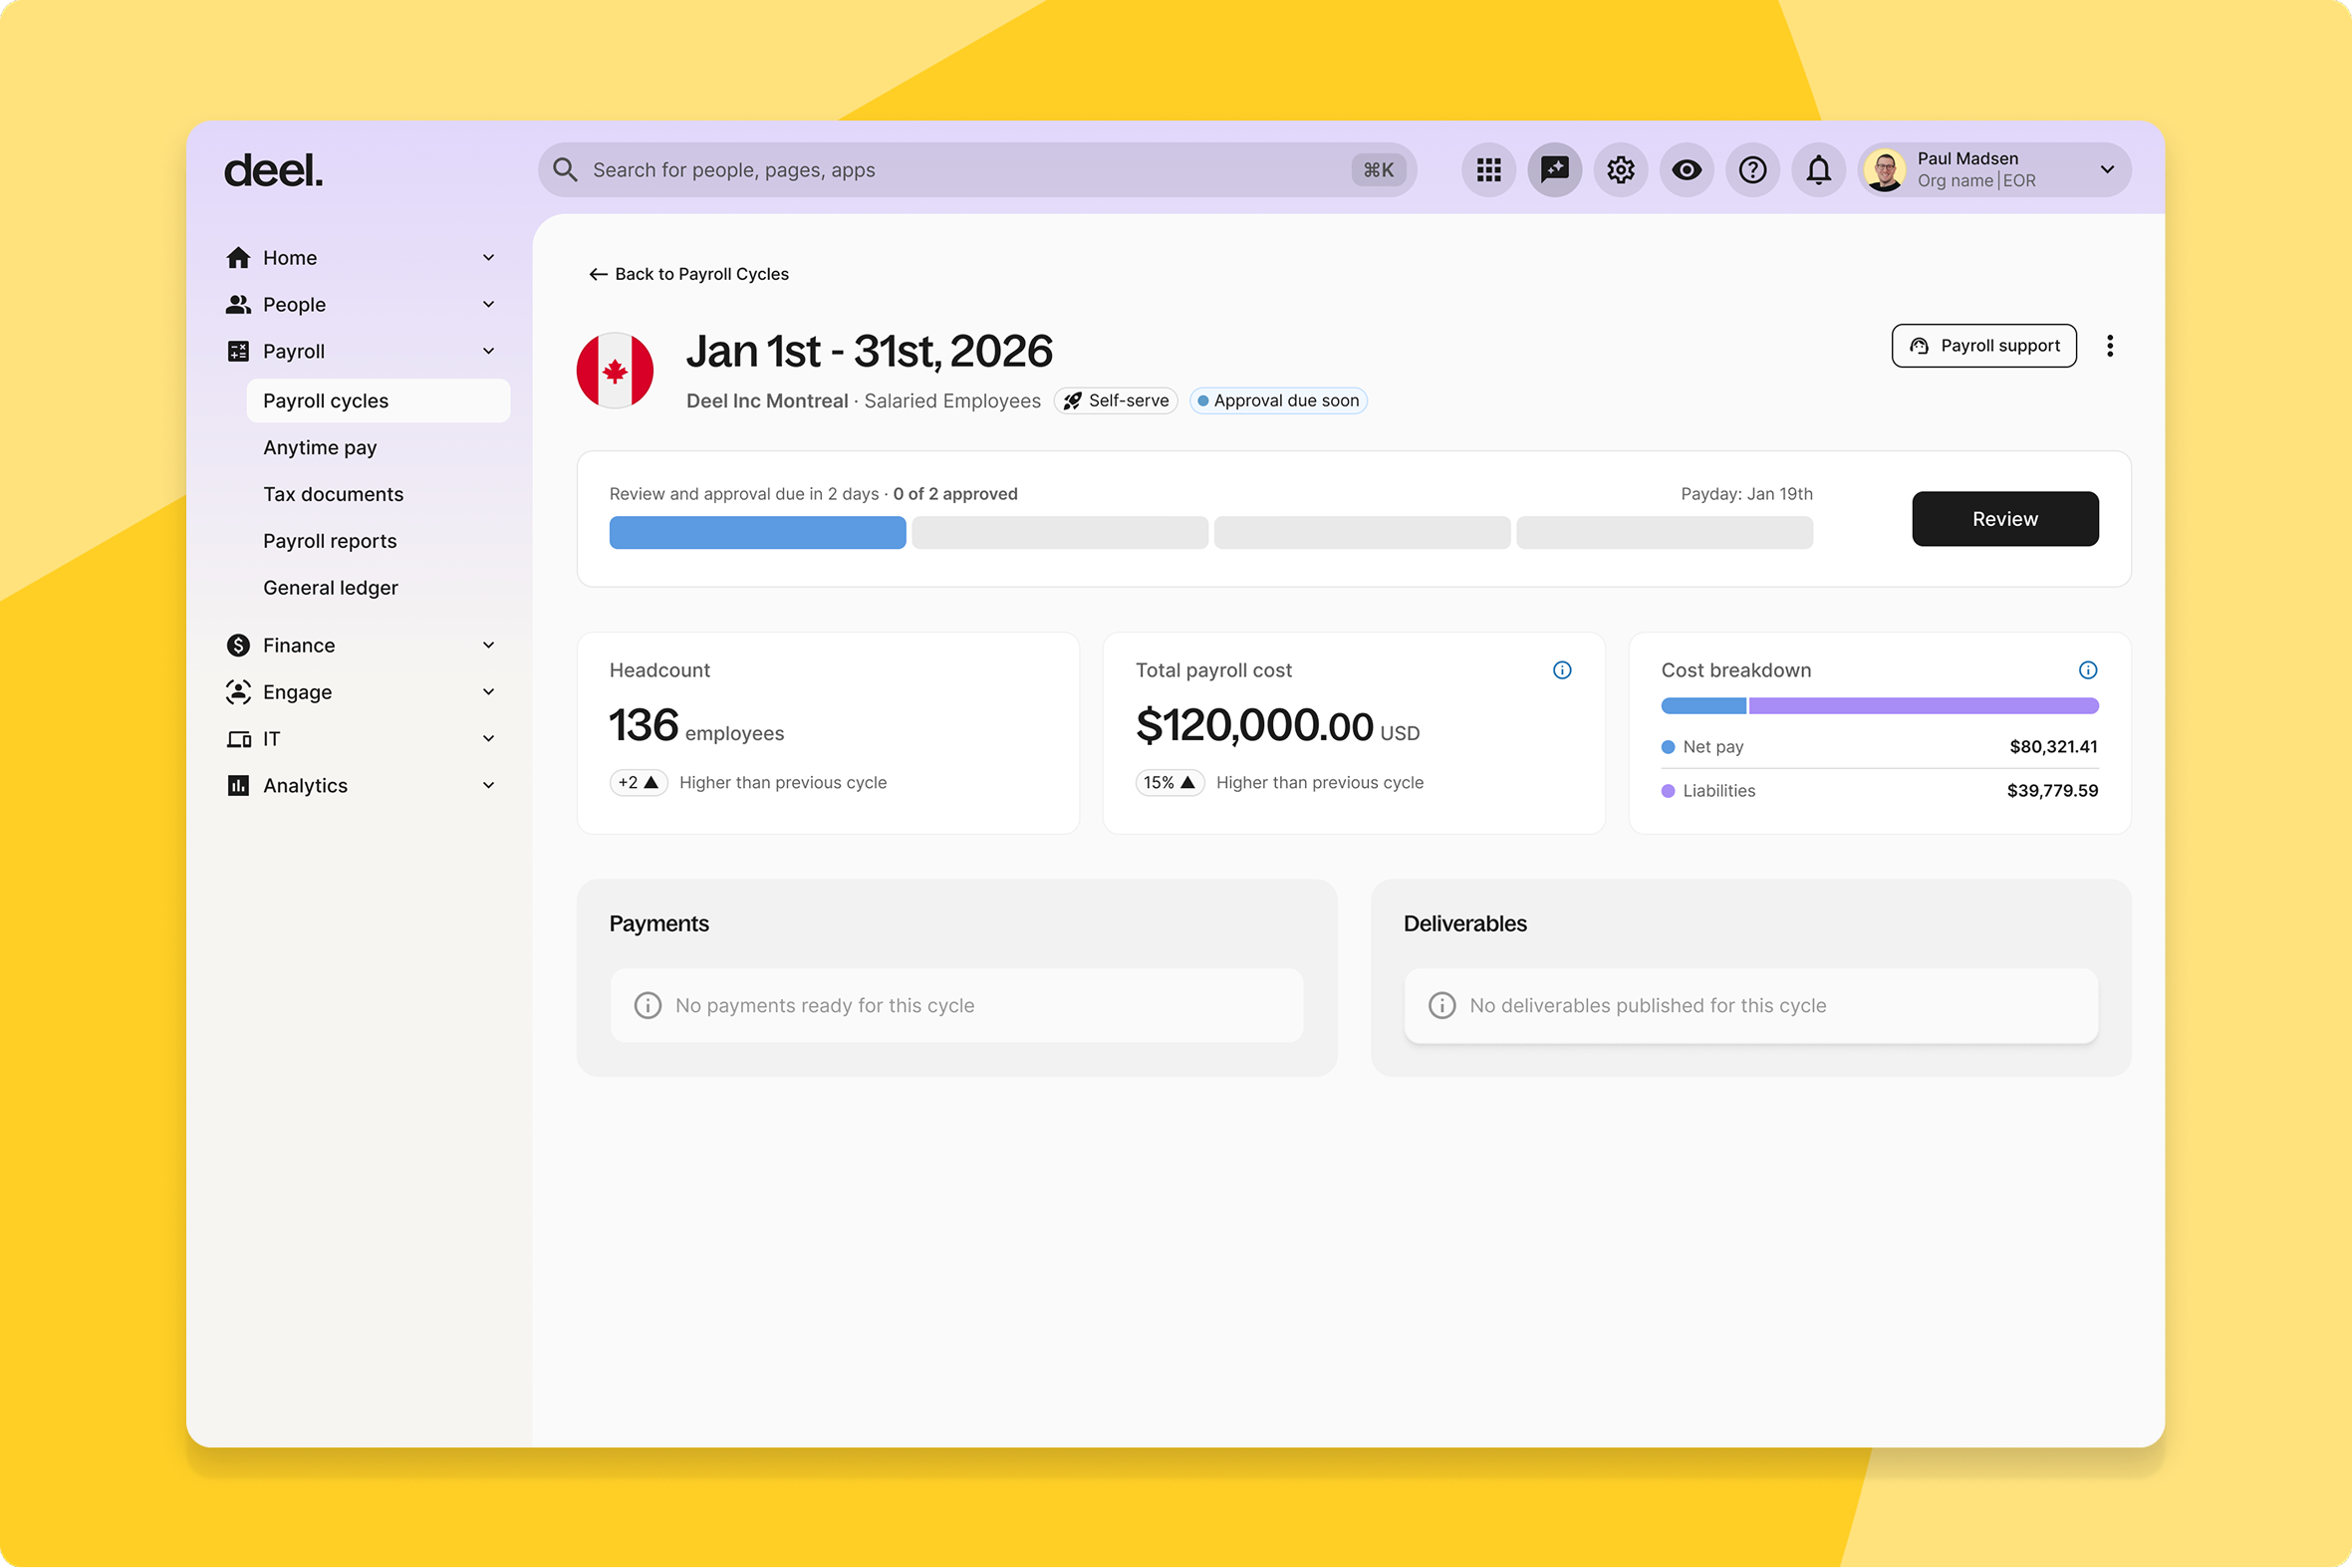Viewport: 2352px width, 1568px height.
Task: Expand the Analytics menu chevron
Action: point(489,785)
